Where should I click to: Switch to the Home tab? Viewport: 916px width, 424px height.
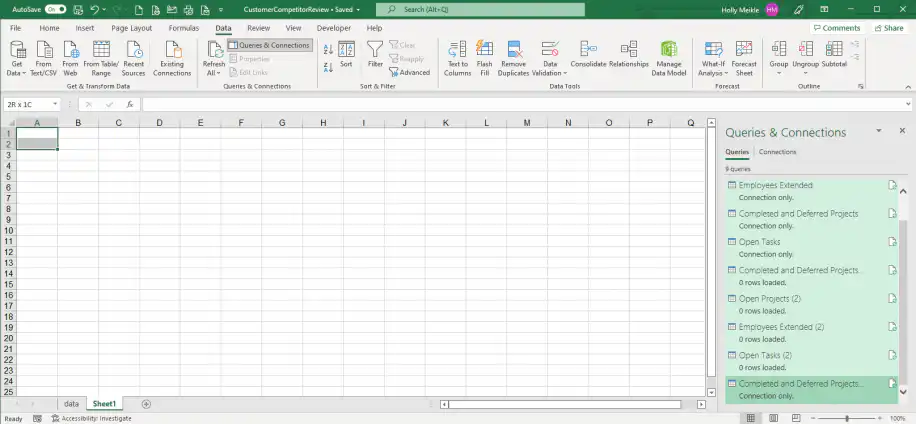[x=49, y=28]
